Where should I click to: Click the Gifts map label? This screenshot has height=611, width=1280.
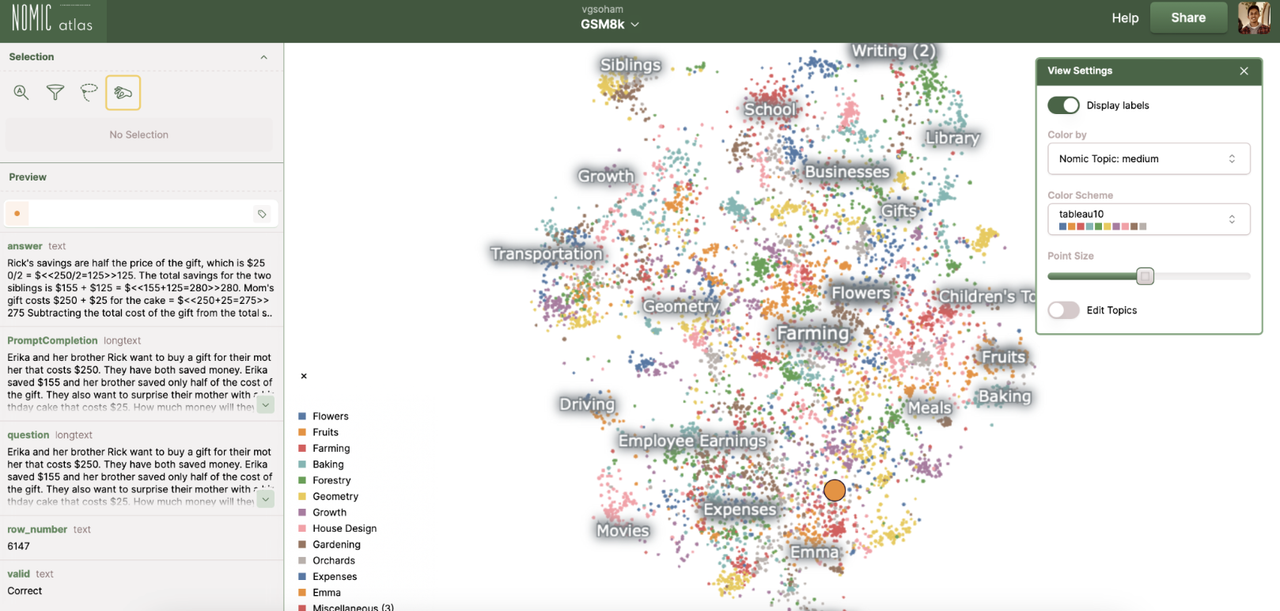click(x=899, y=211)
